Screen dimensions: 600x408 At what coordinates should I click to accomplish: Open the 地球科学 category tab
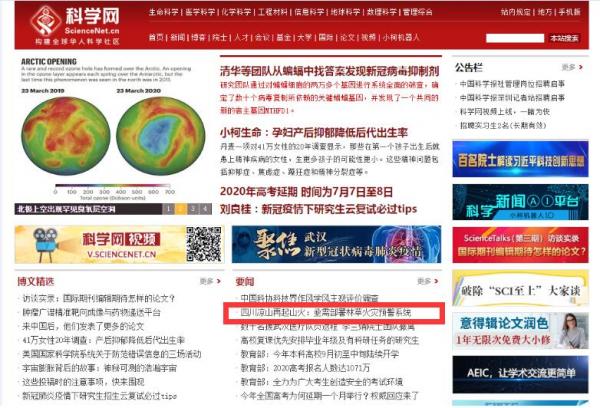click(349, 12)
